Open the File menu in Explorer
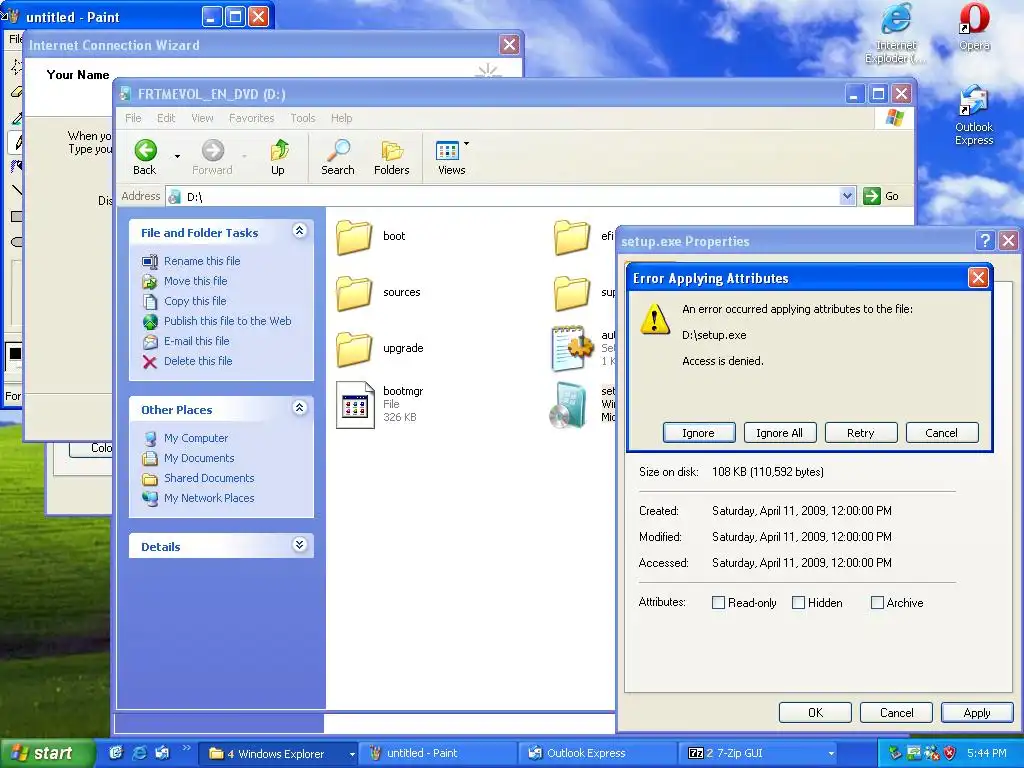 (x=133, y=118)
